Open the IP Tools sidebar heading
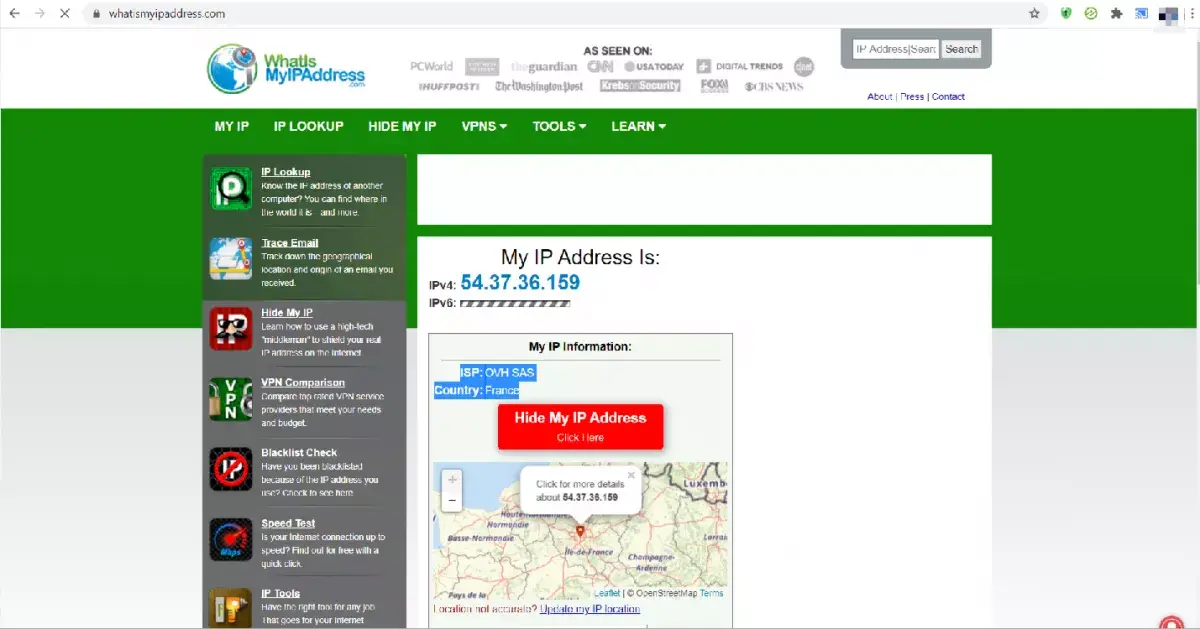This screenshot has width=1200, height=629. (281, 594)
